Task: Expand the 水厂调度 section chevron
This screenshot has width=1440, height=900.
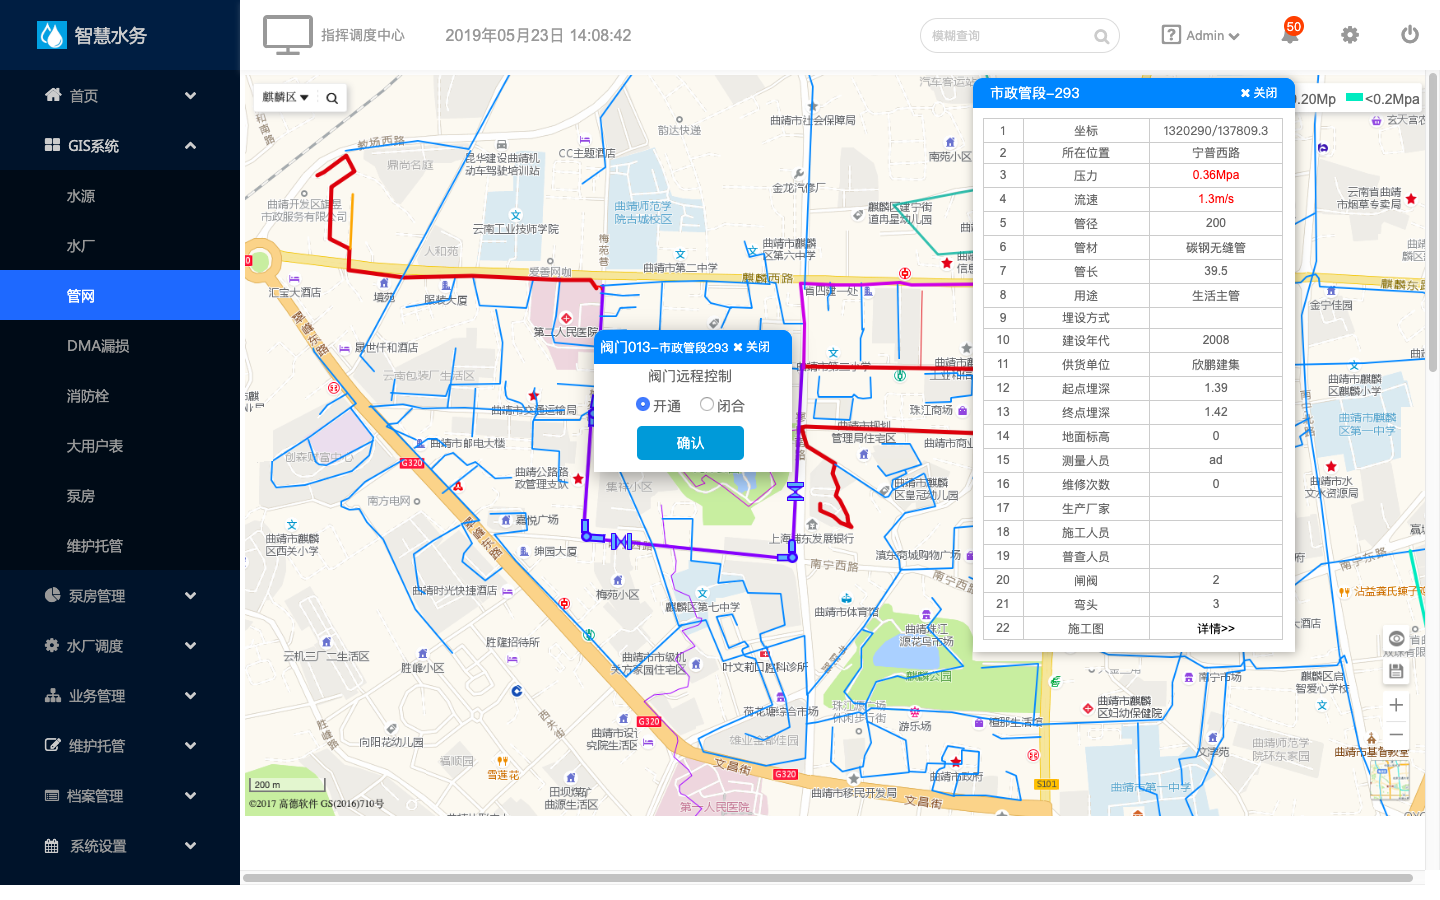Action: tap(190, 646)
